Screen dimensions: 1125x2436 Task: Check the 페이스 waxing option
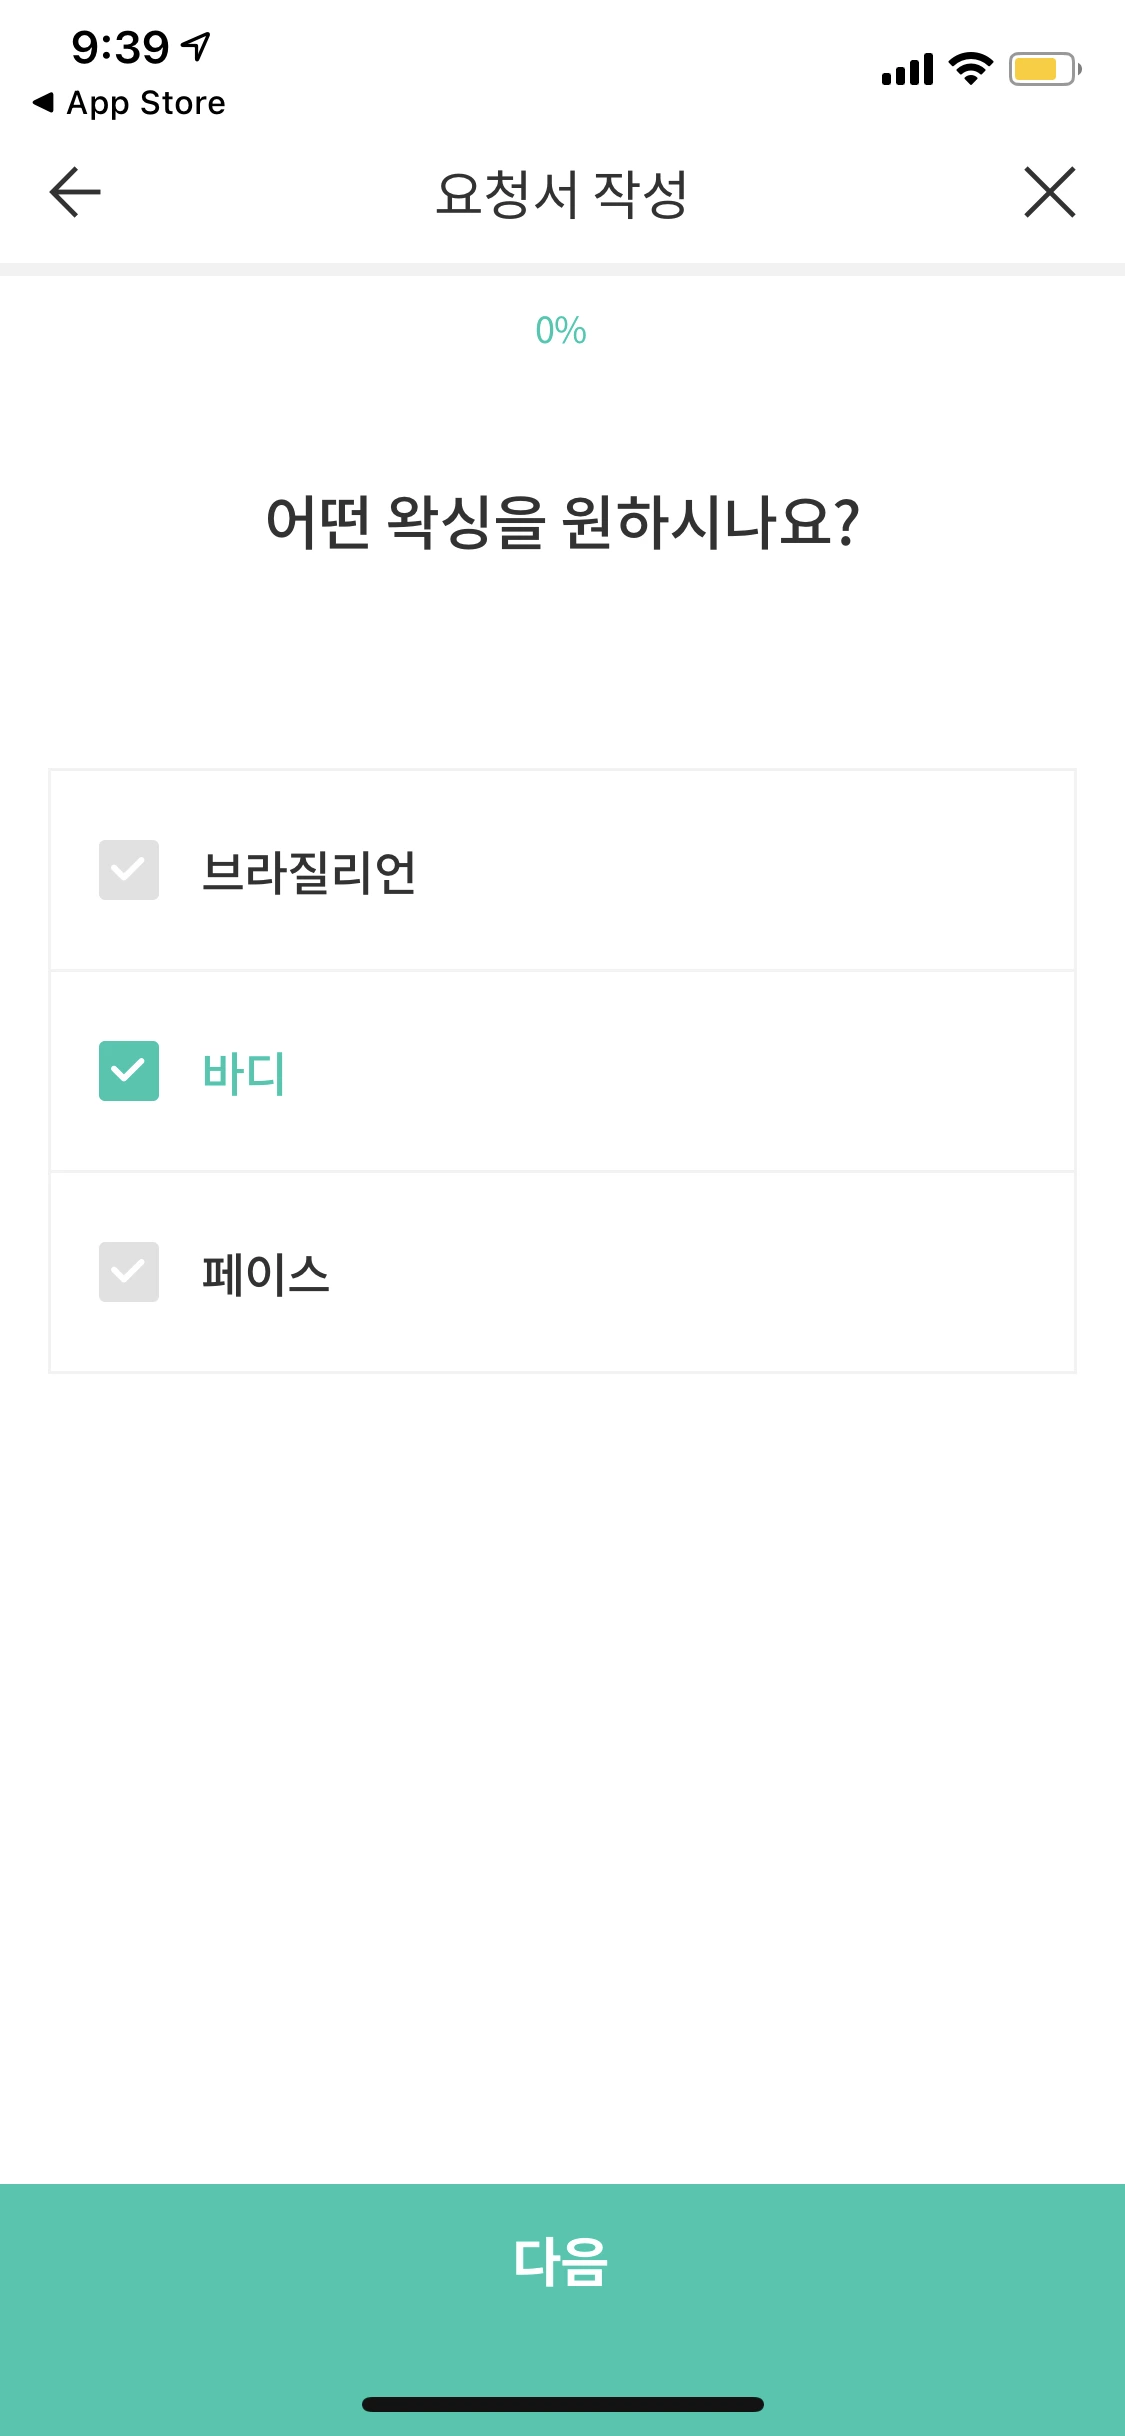point(128,1272)
